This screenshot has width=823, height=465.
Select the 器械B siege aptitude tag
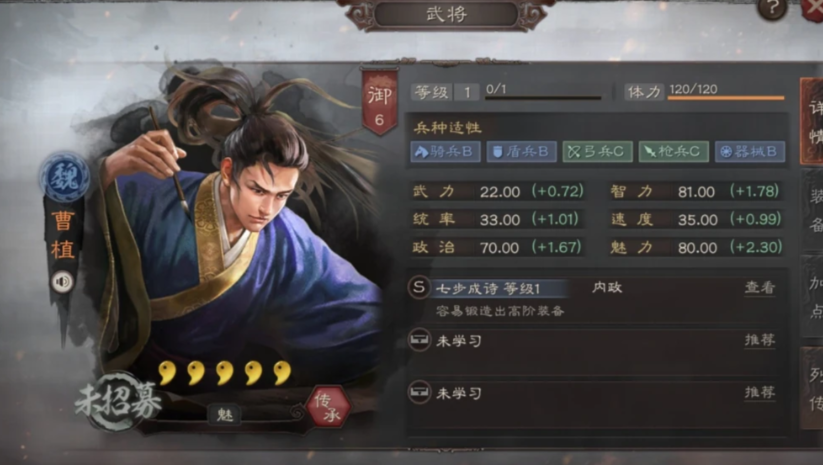pos(750,152)
